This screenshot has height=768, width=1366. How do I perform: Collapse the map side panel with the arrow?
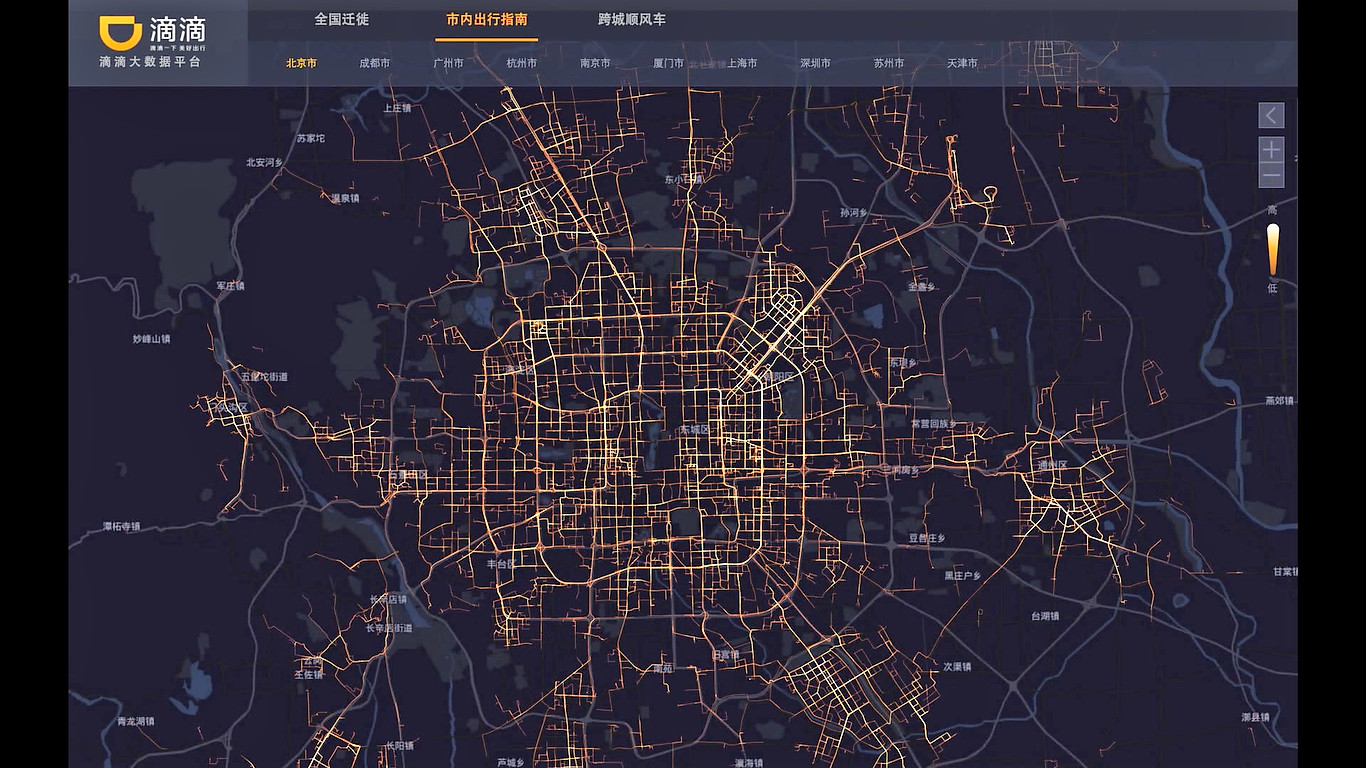1271,116
